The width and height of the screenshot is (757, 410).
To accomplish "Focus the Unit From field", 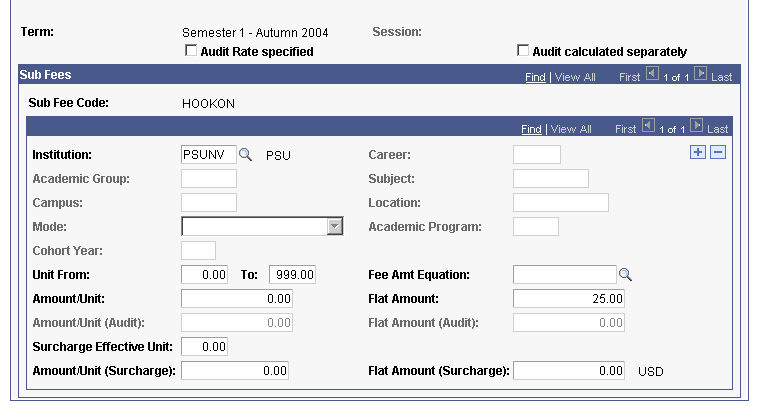I will (204, 274).
